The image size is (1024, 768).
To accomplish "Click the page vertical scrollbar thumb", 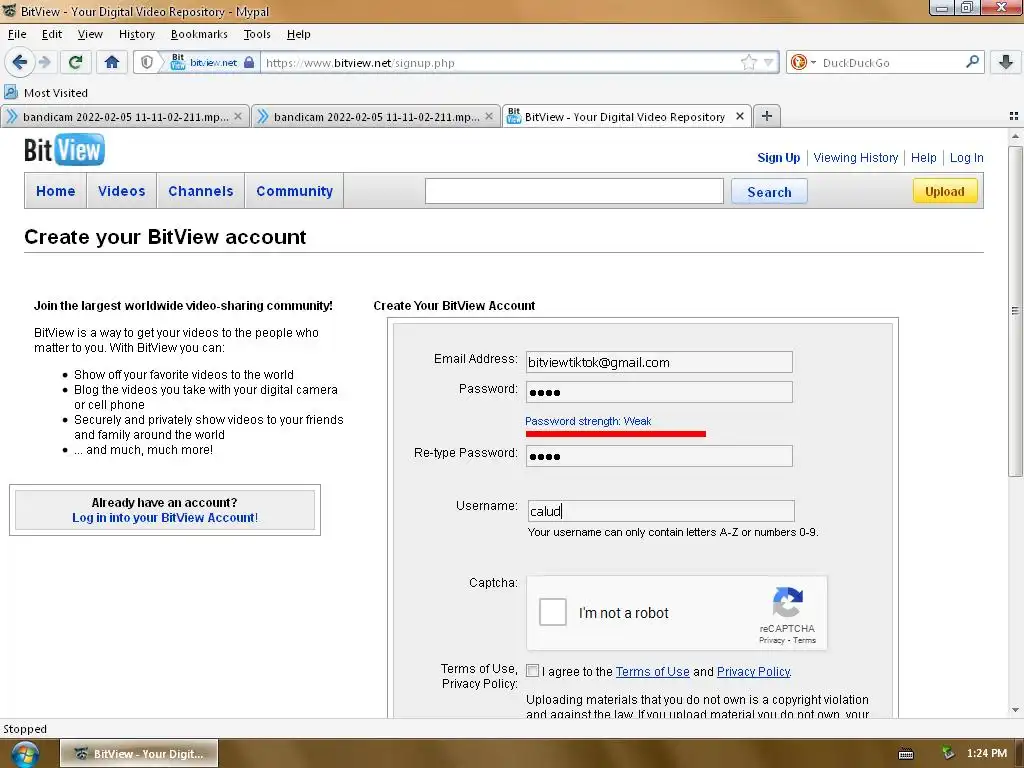I will [x=1015, y=312].
